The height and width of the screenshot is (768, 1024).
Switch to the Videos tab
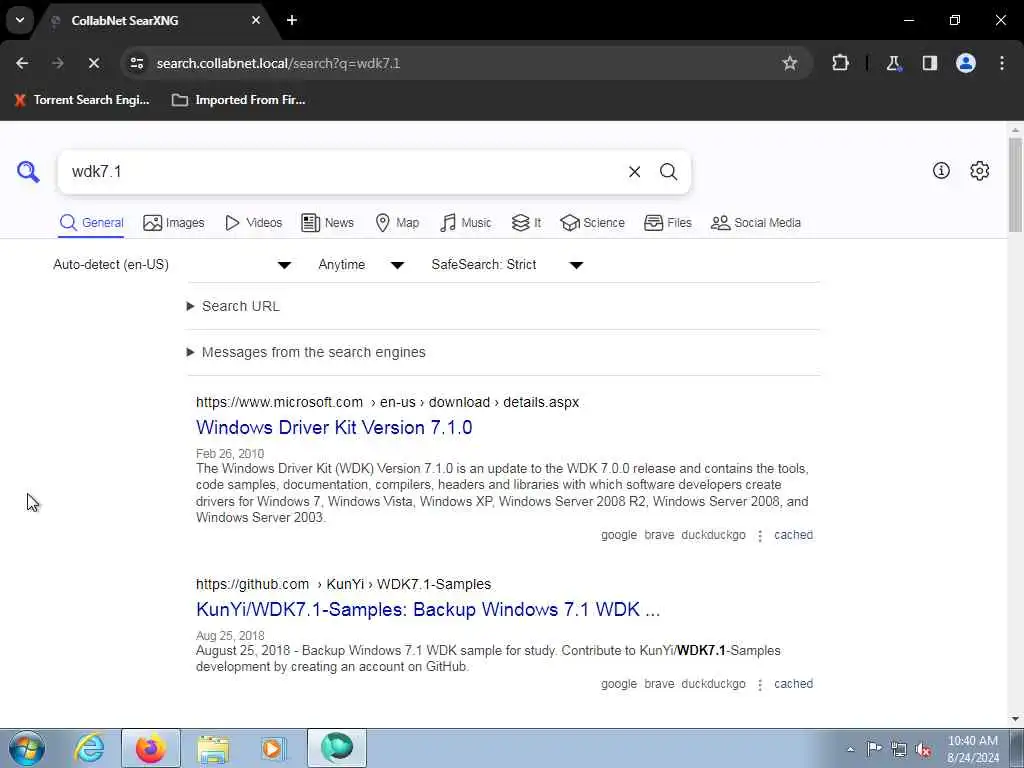pyautogui.click(x=253, y=223)
